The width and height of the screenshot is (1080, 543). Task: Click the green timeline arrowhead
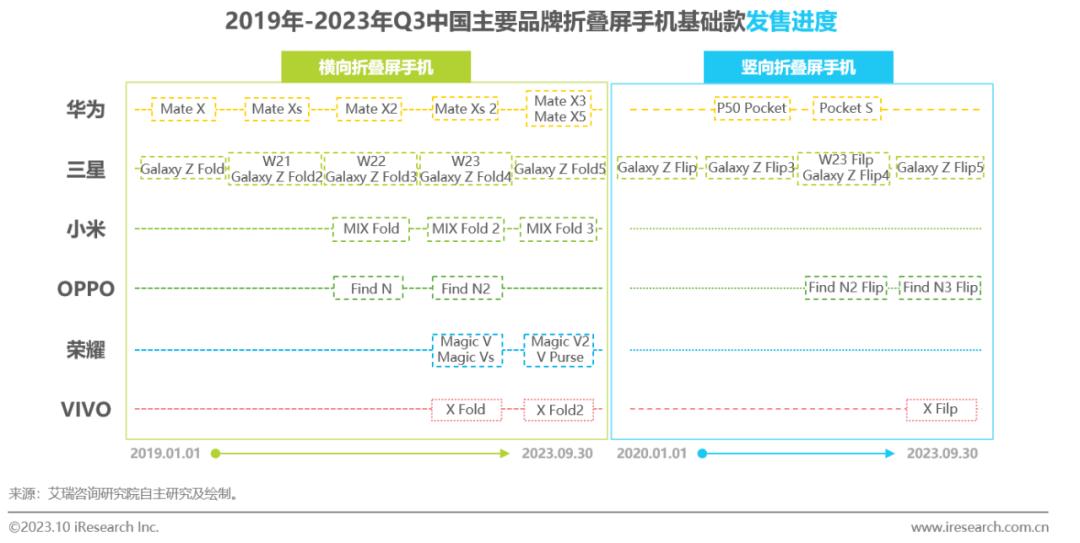(x=505, y=453)
